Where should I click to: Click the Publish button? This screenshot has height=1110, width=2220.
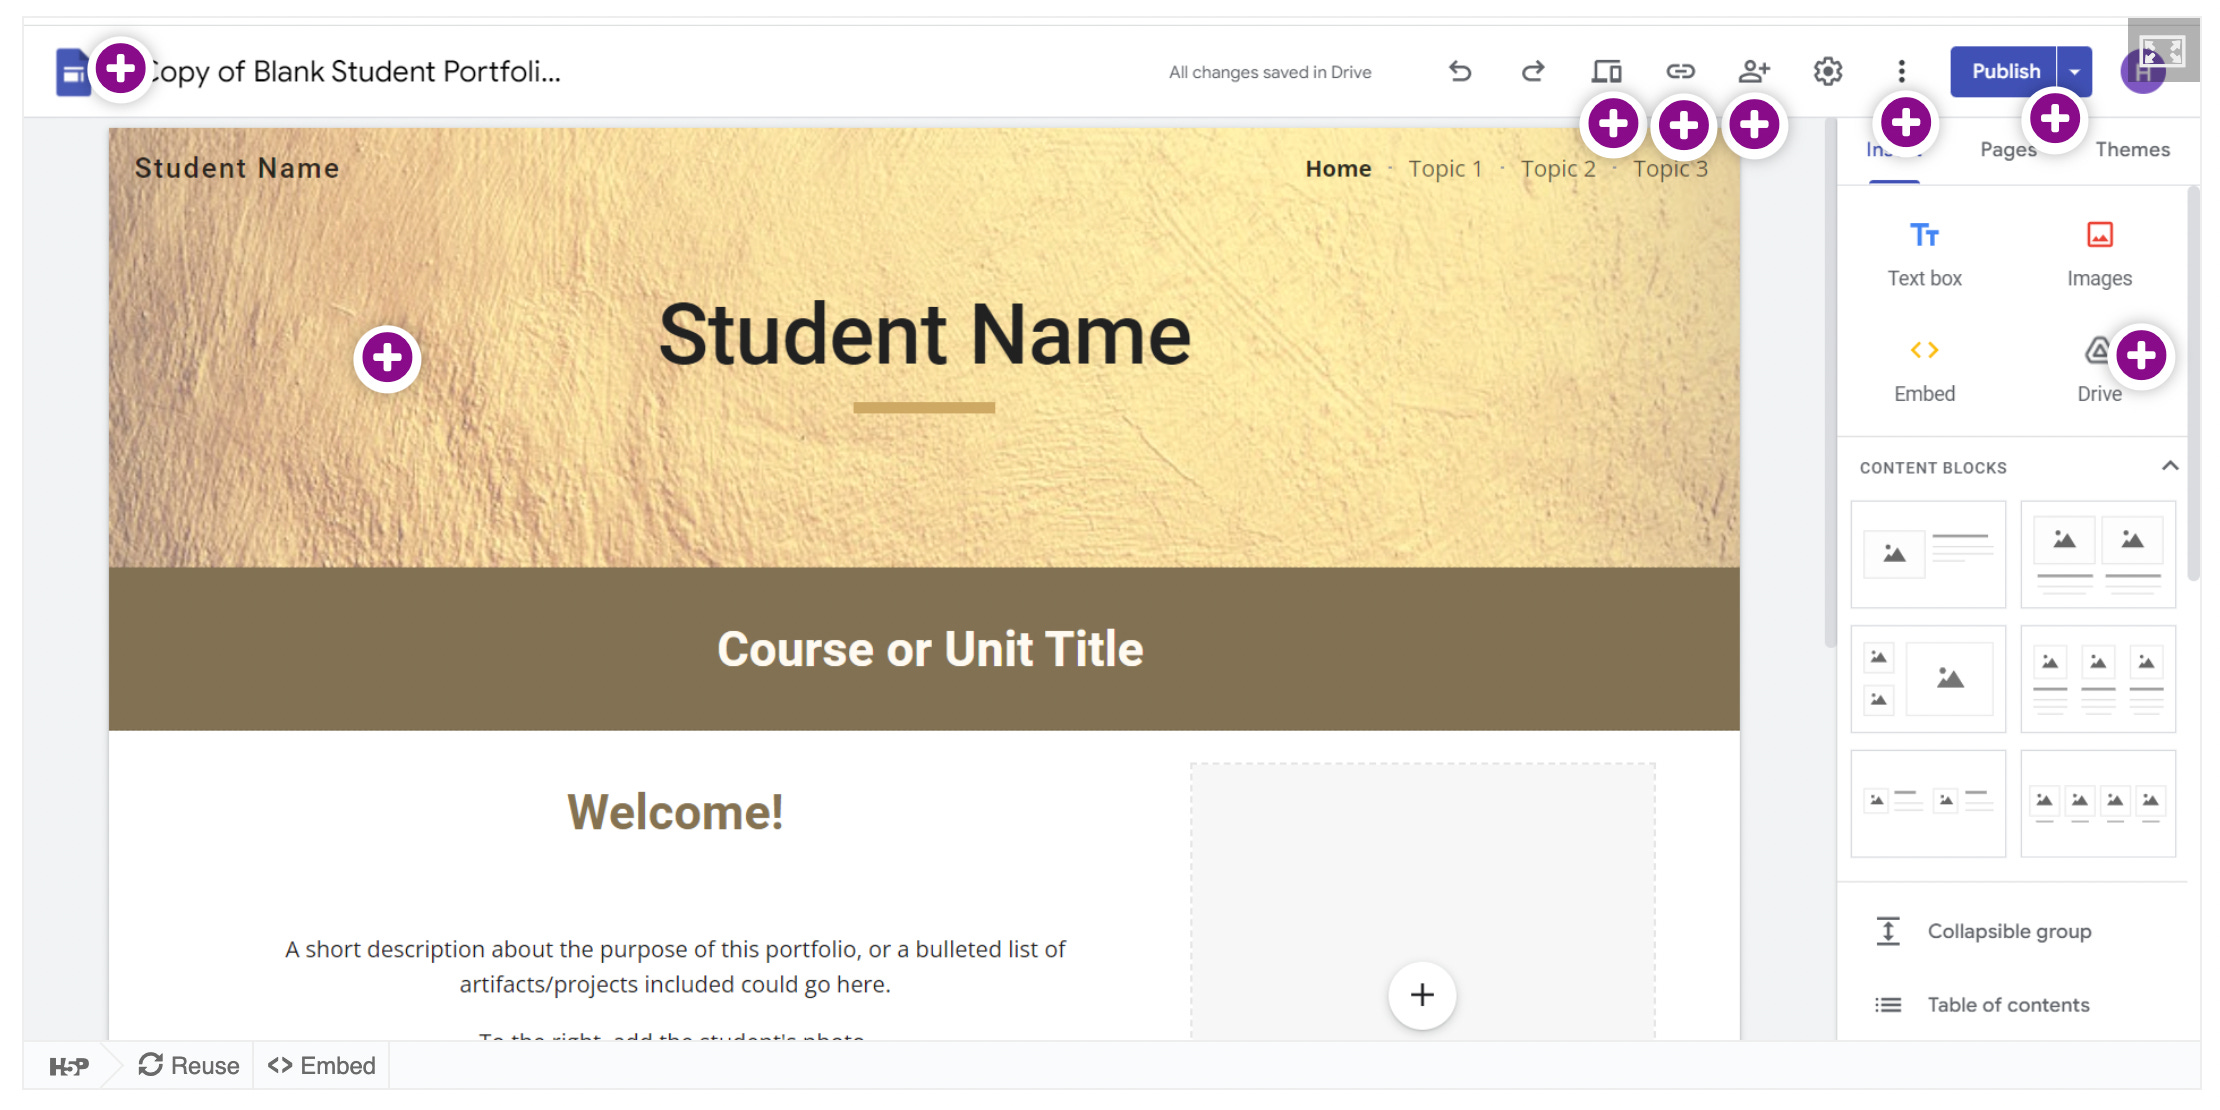pyautogui.click(x=2004, y=71)
